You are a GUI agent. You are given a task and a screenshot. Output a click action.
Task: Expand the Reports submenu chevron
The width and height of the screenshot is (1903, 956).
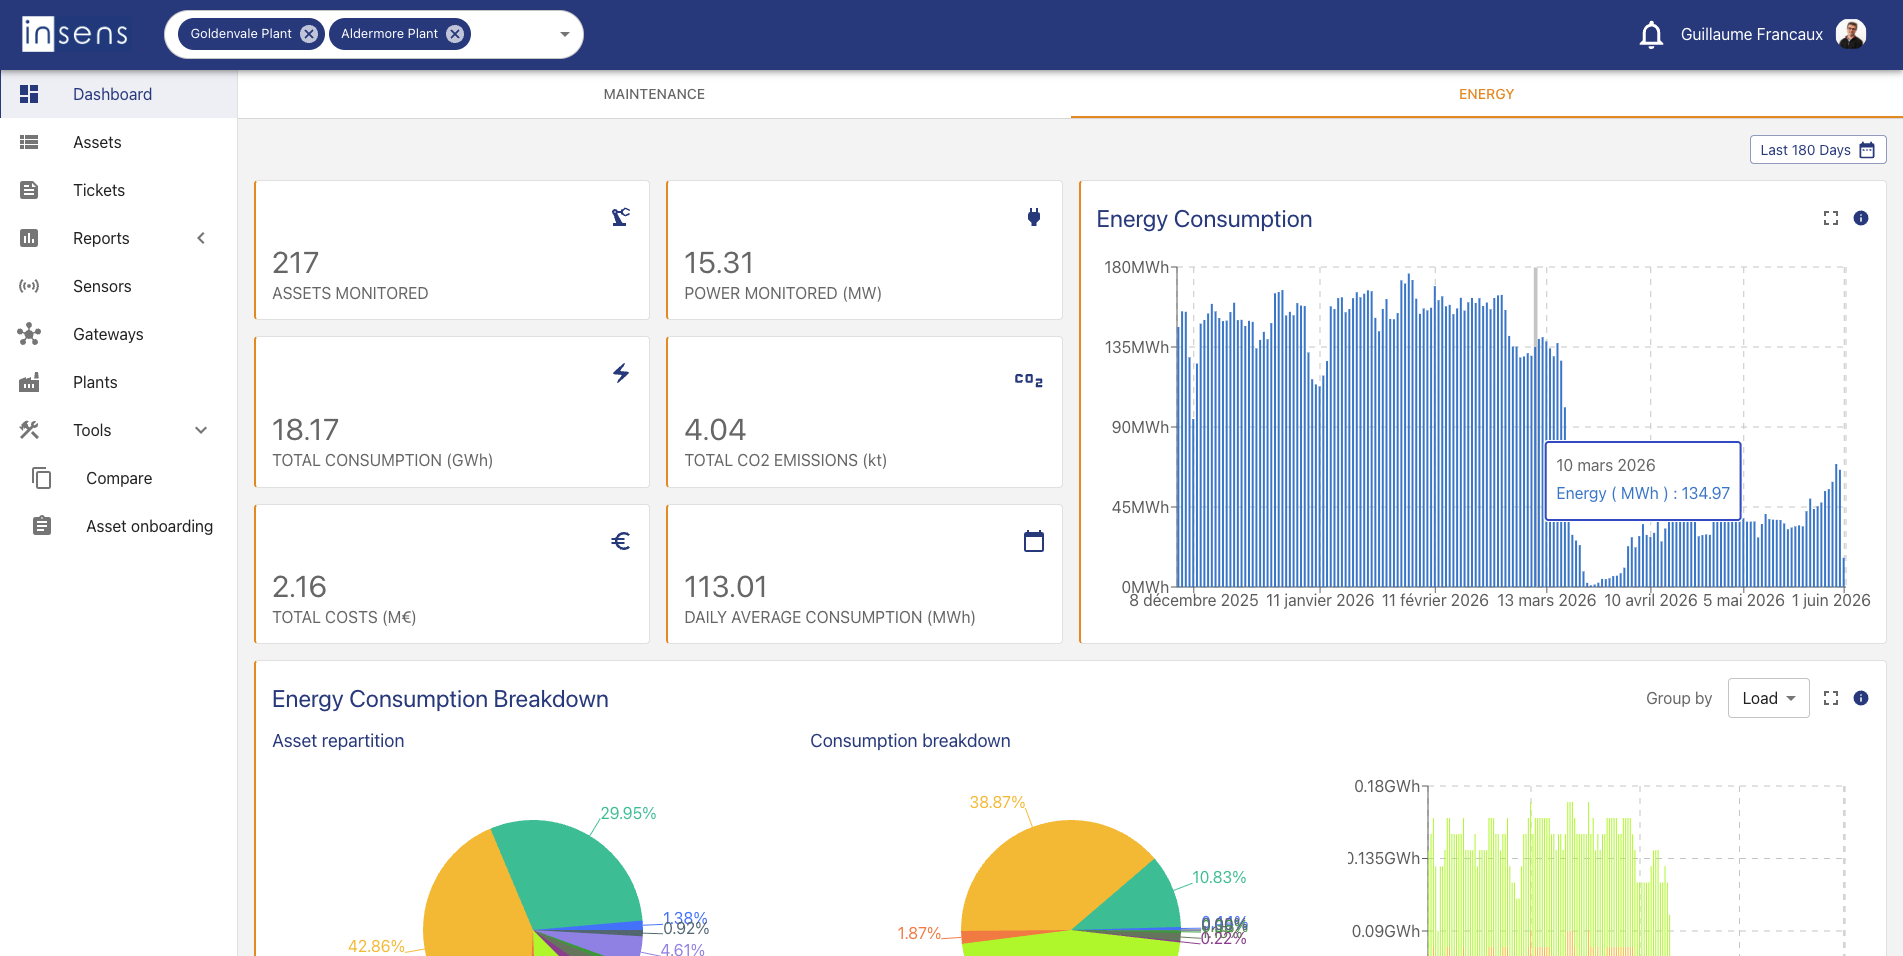[201, 238]
